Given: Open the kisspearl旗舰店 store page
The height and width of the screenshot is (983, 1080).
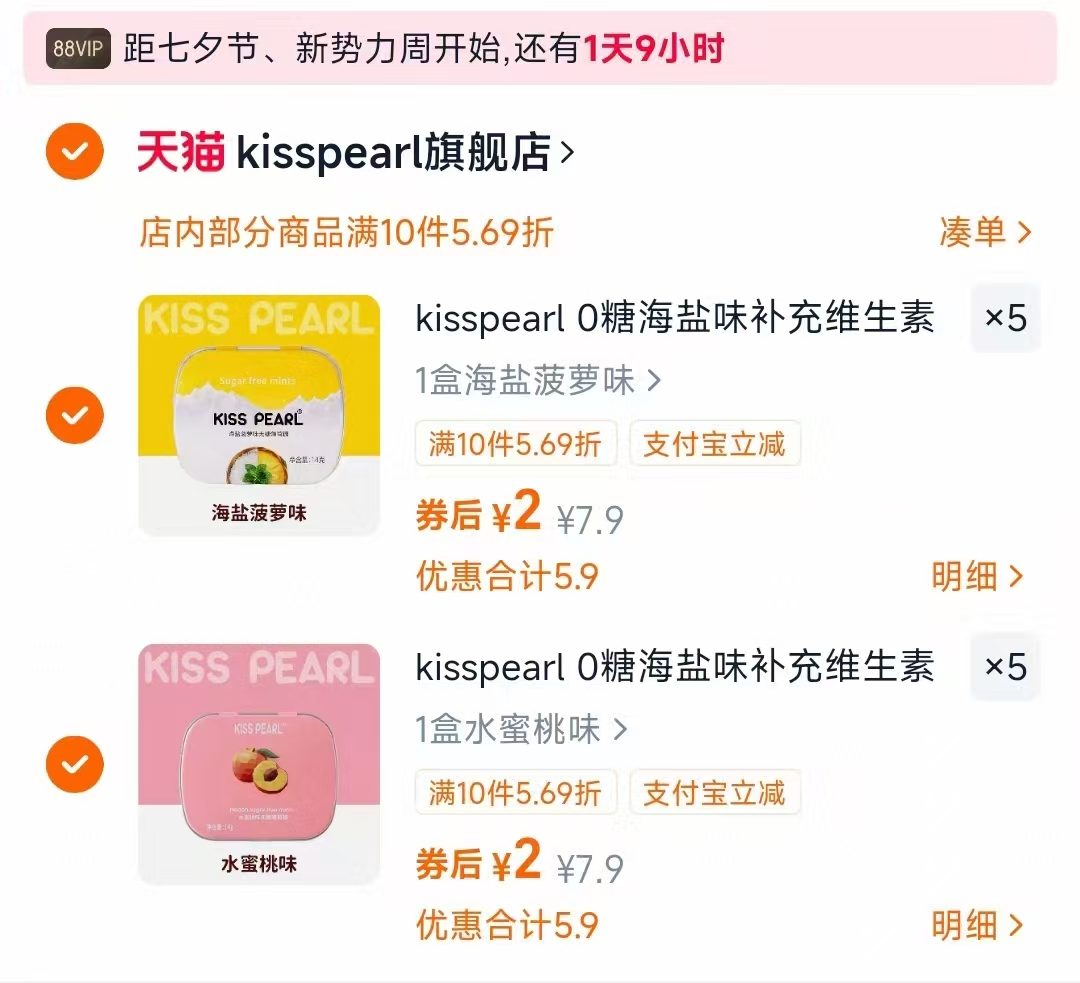Looking at the screenshot, I should pyautogui.click(x=404, y=153).
